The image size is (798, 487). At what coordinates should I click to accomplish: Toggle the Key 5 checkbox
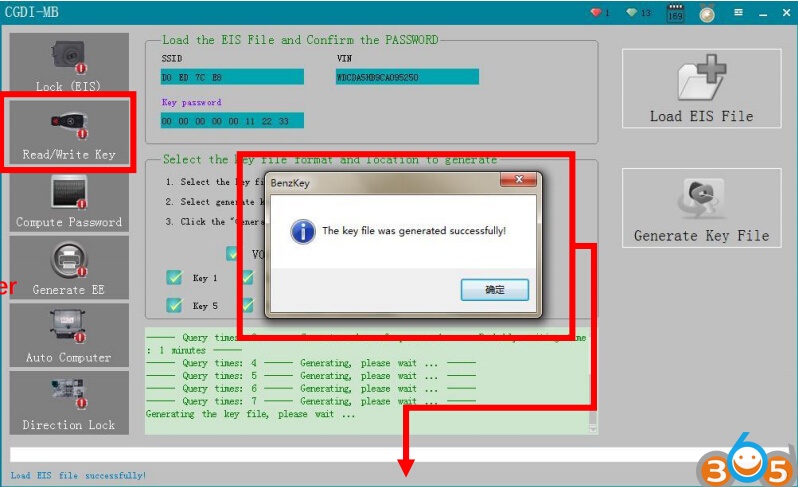tap(174, 305)
